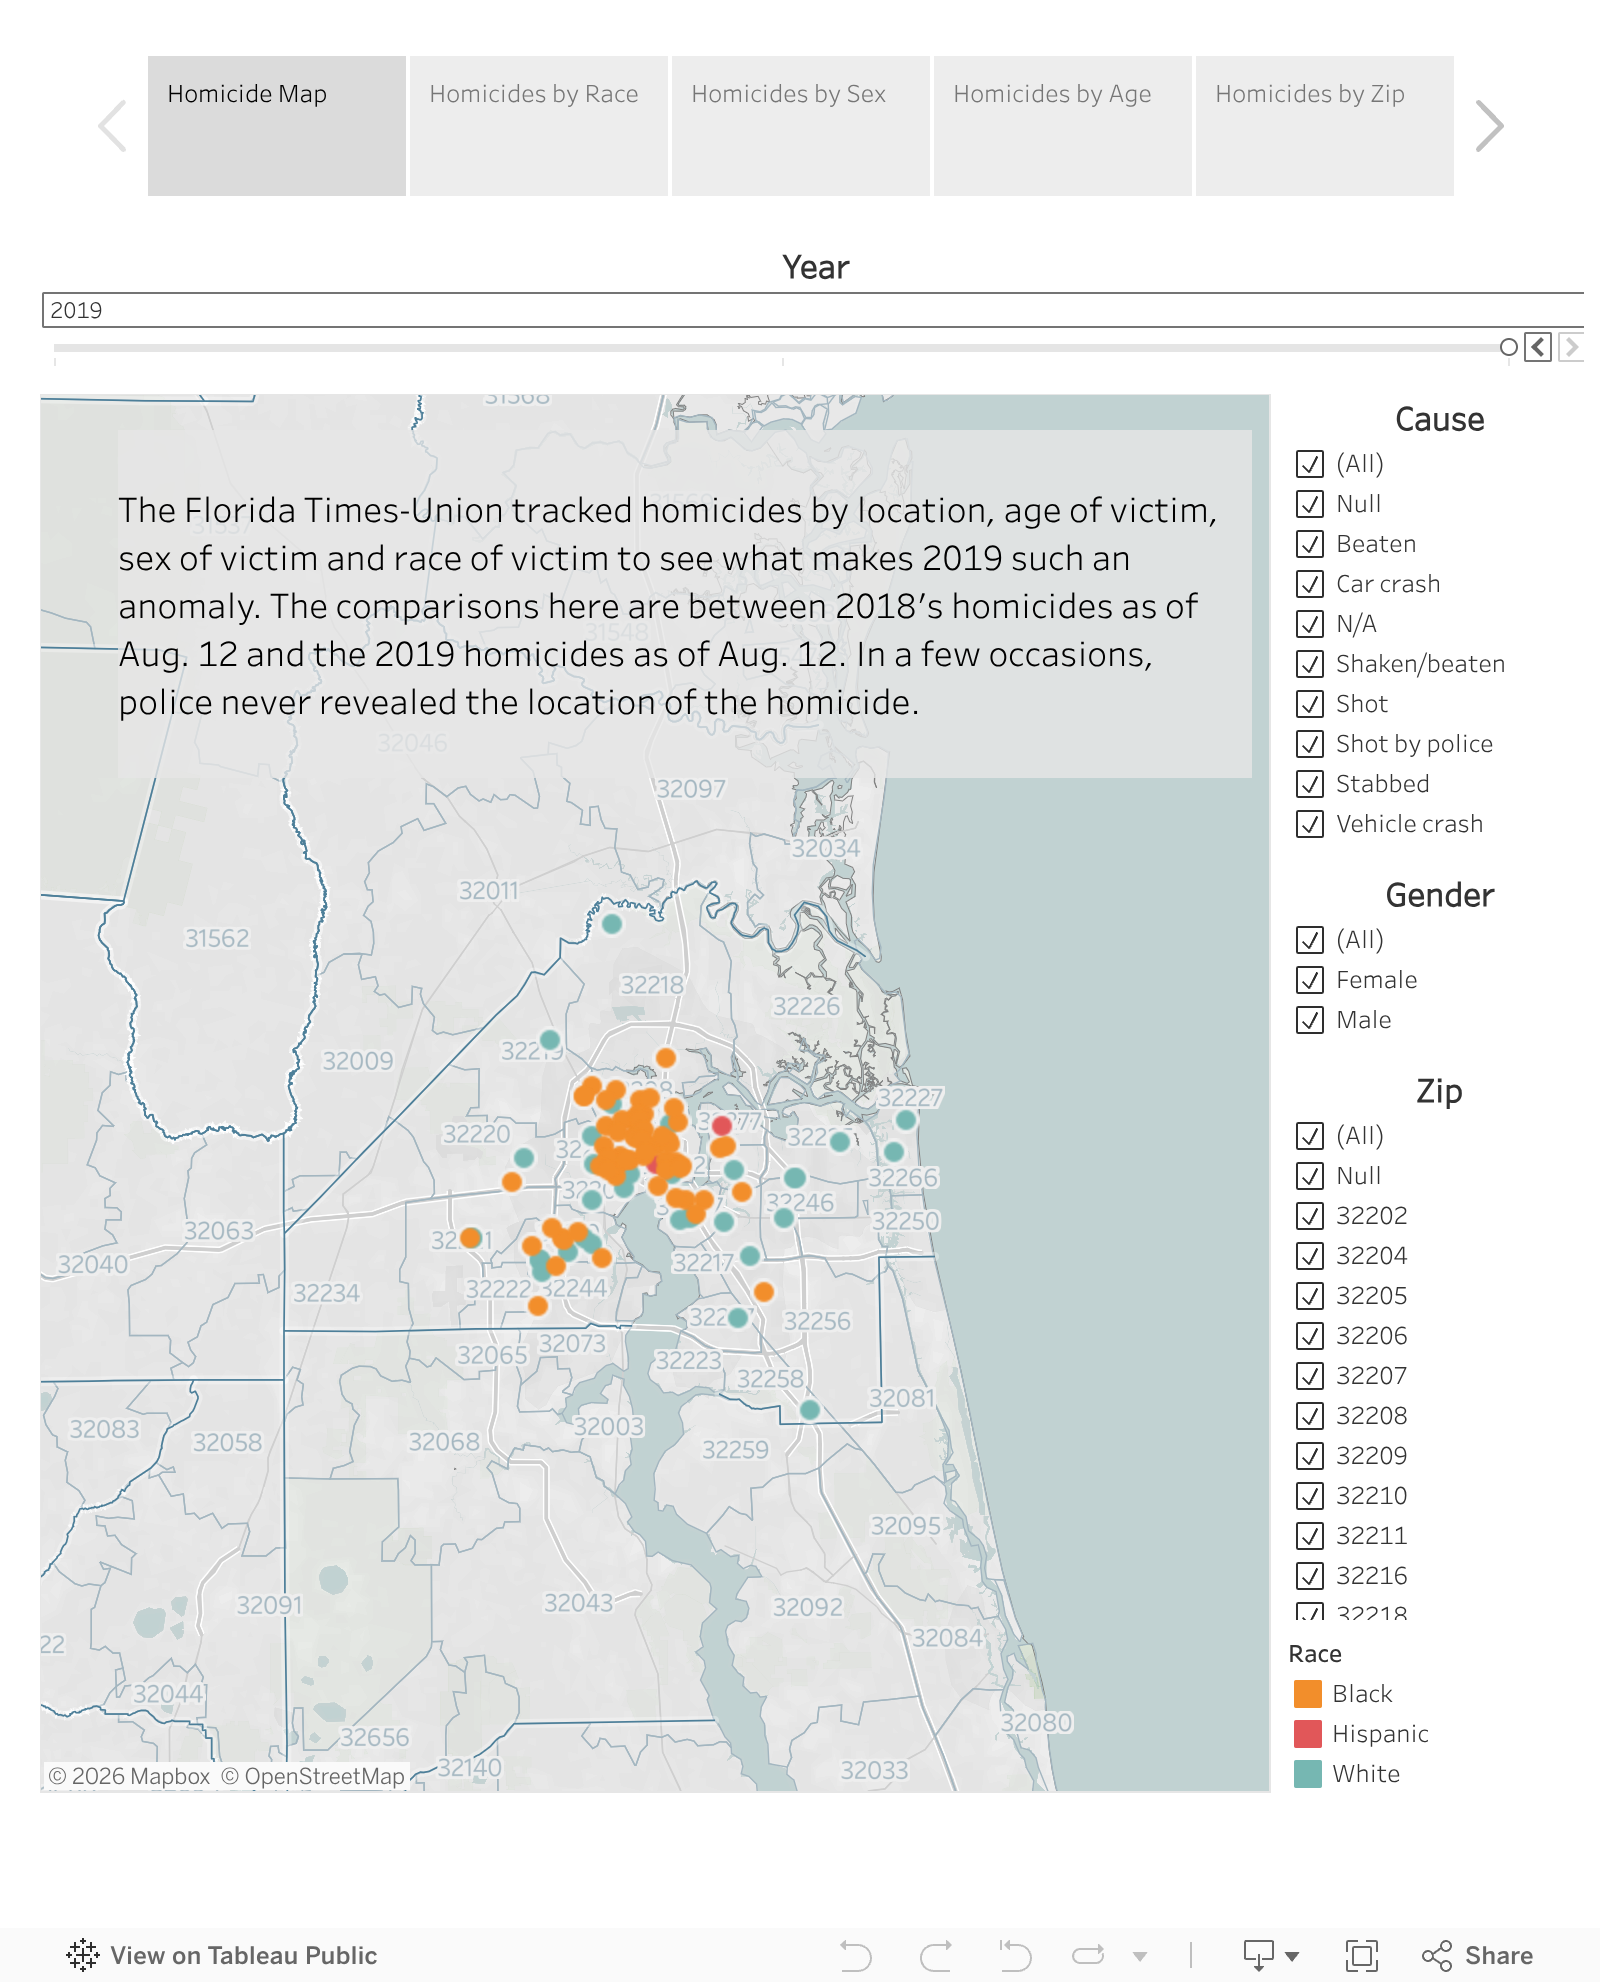Click the Tableau logo icon
The image size is (1600, 1982).
click(x=83, y=1955)
